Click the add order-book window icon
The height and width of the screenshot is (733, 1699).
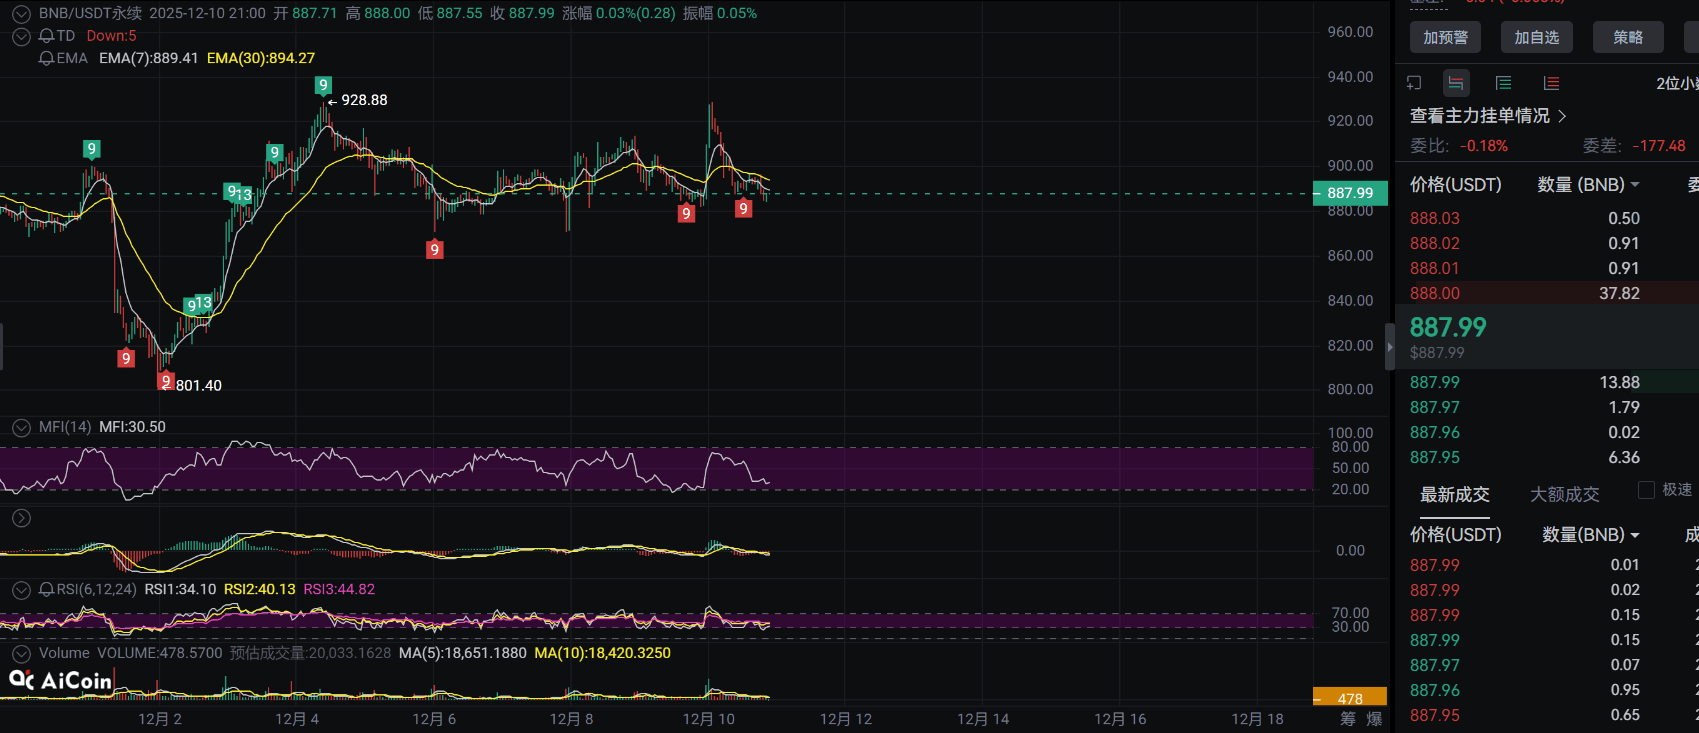click(1414, 83)
